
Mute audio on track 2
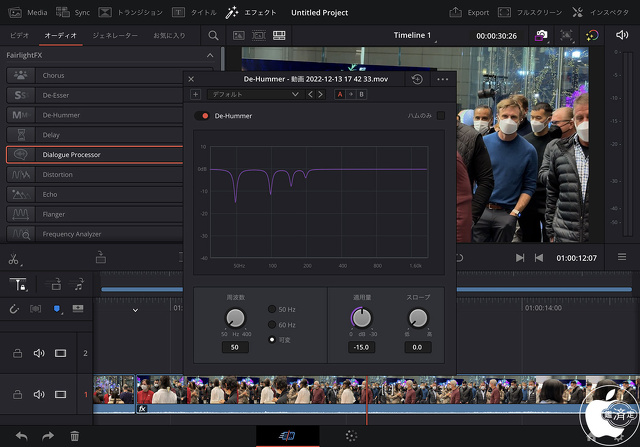39,353
